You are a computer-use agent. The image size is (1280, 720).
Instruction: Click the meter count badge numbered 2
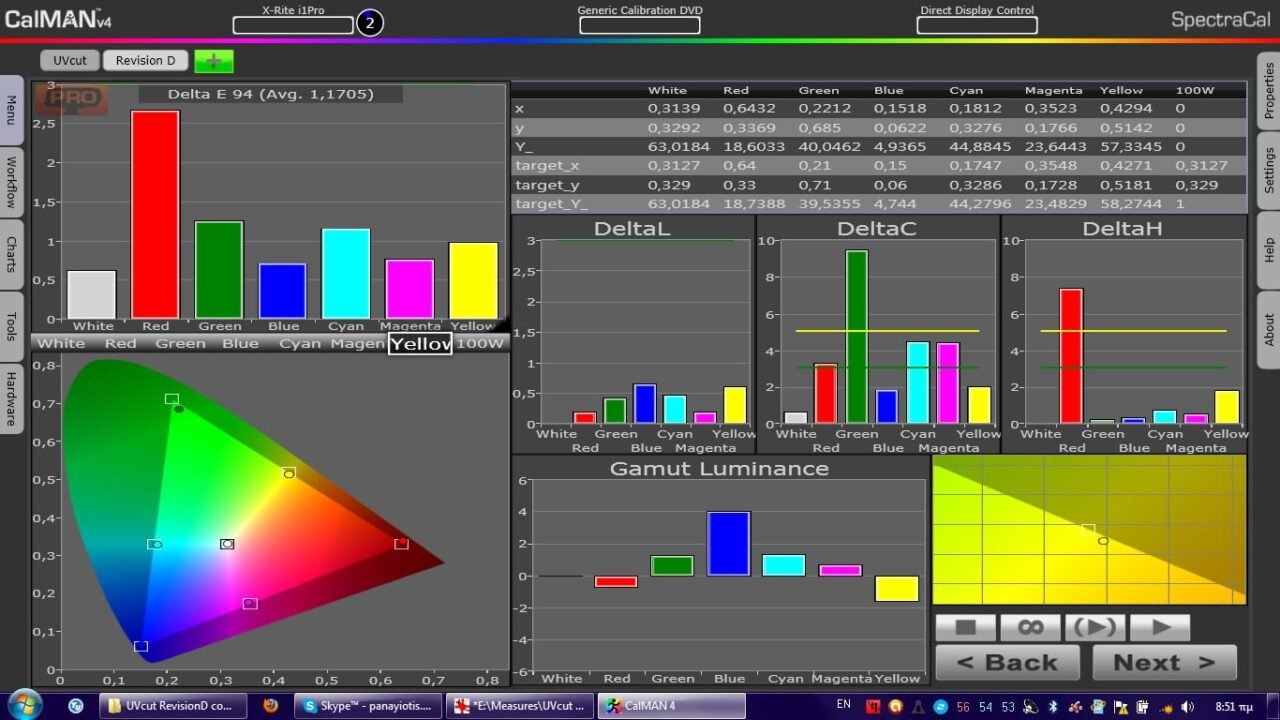pos(369,22)
